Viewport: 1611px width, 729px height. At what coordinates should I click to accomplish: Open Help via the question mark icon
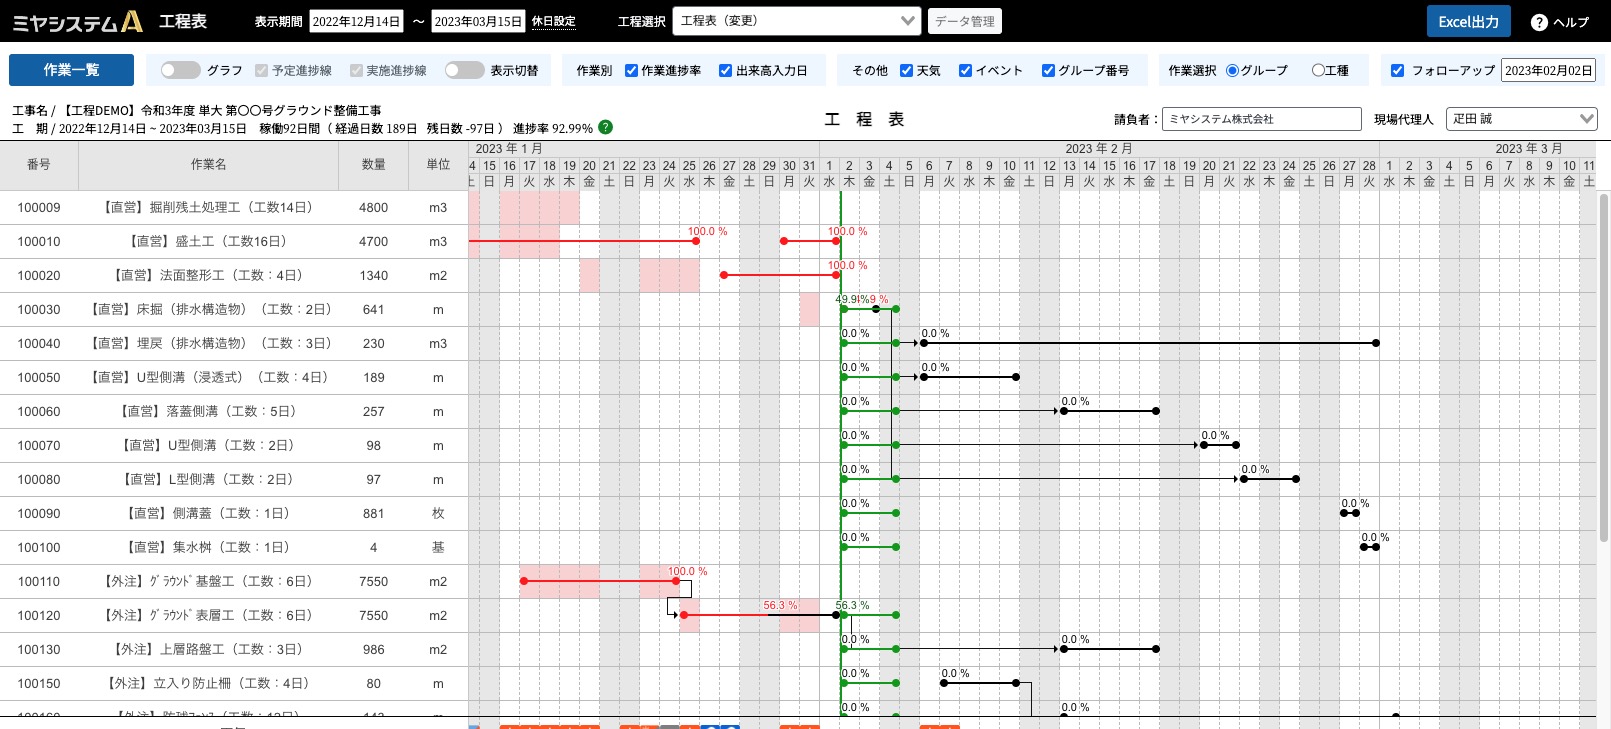(1539, 22)
